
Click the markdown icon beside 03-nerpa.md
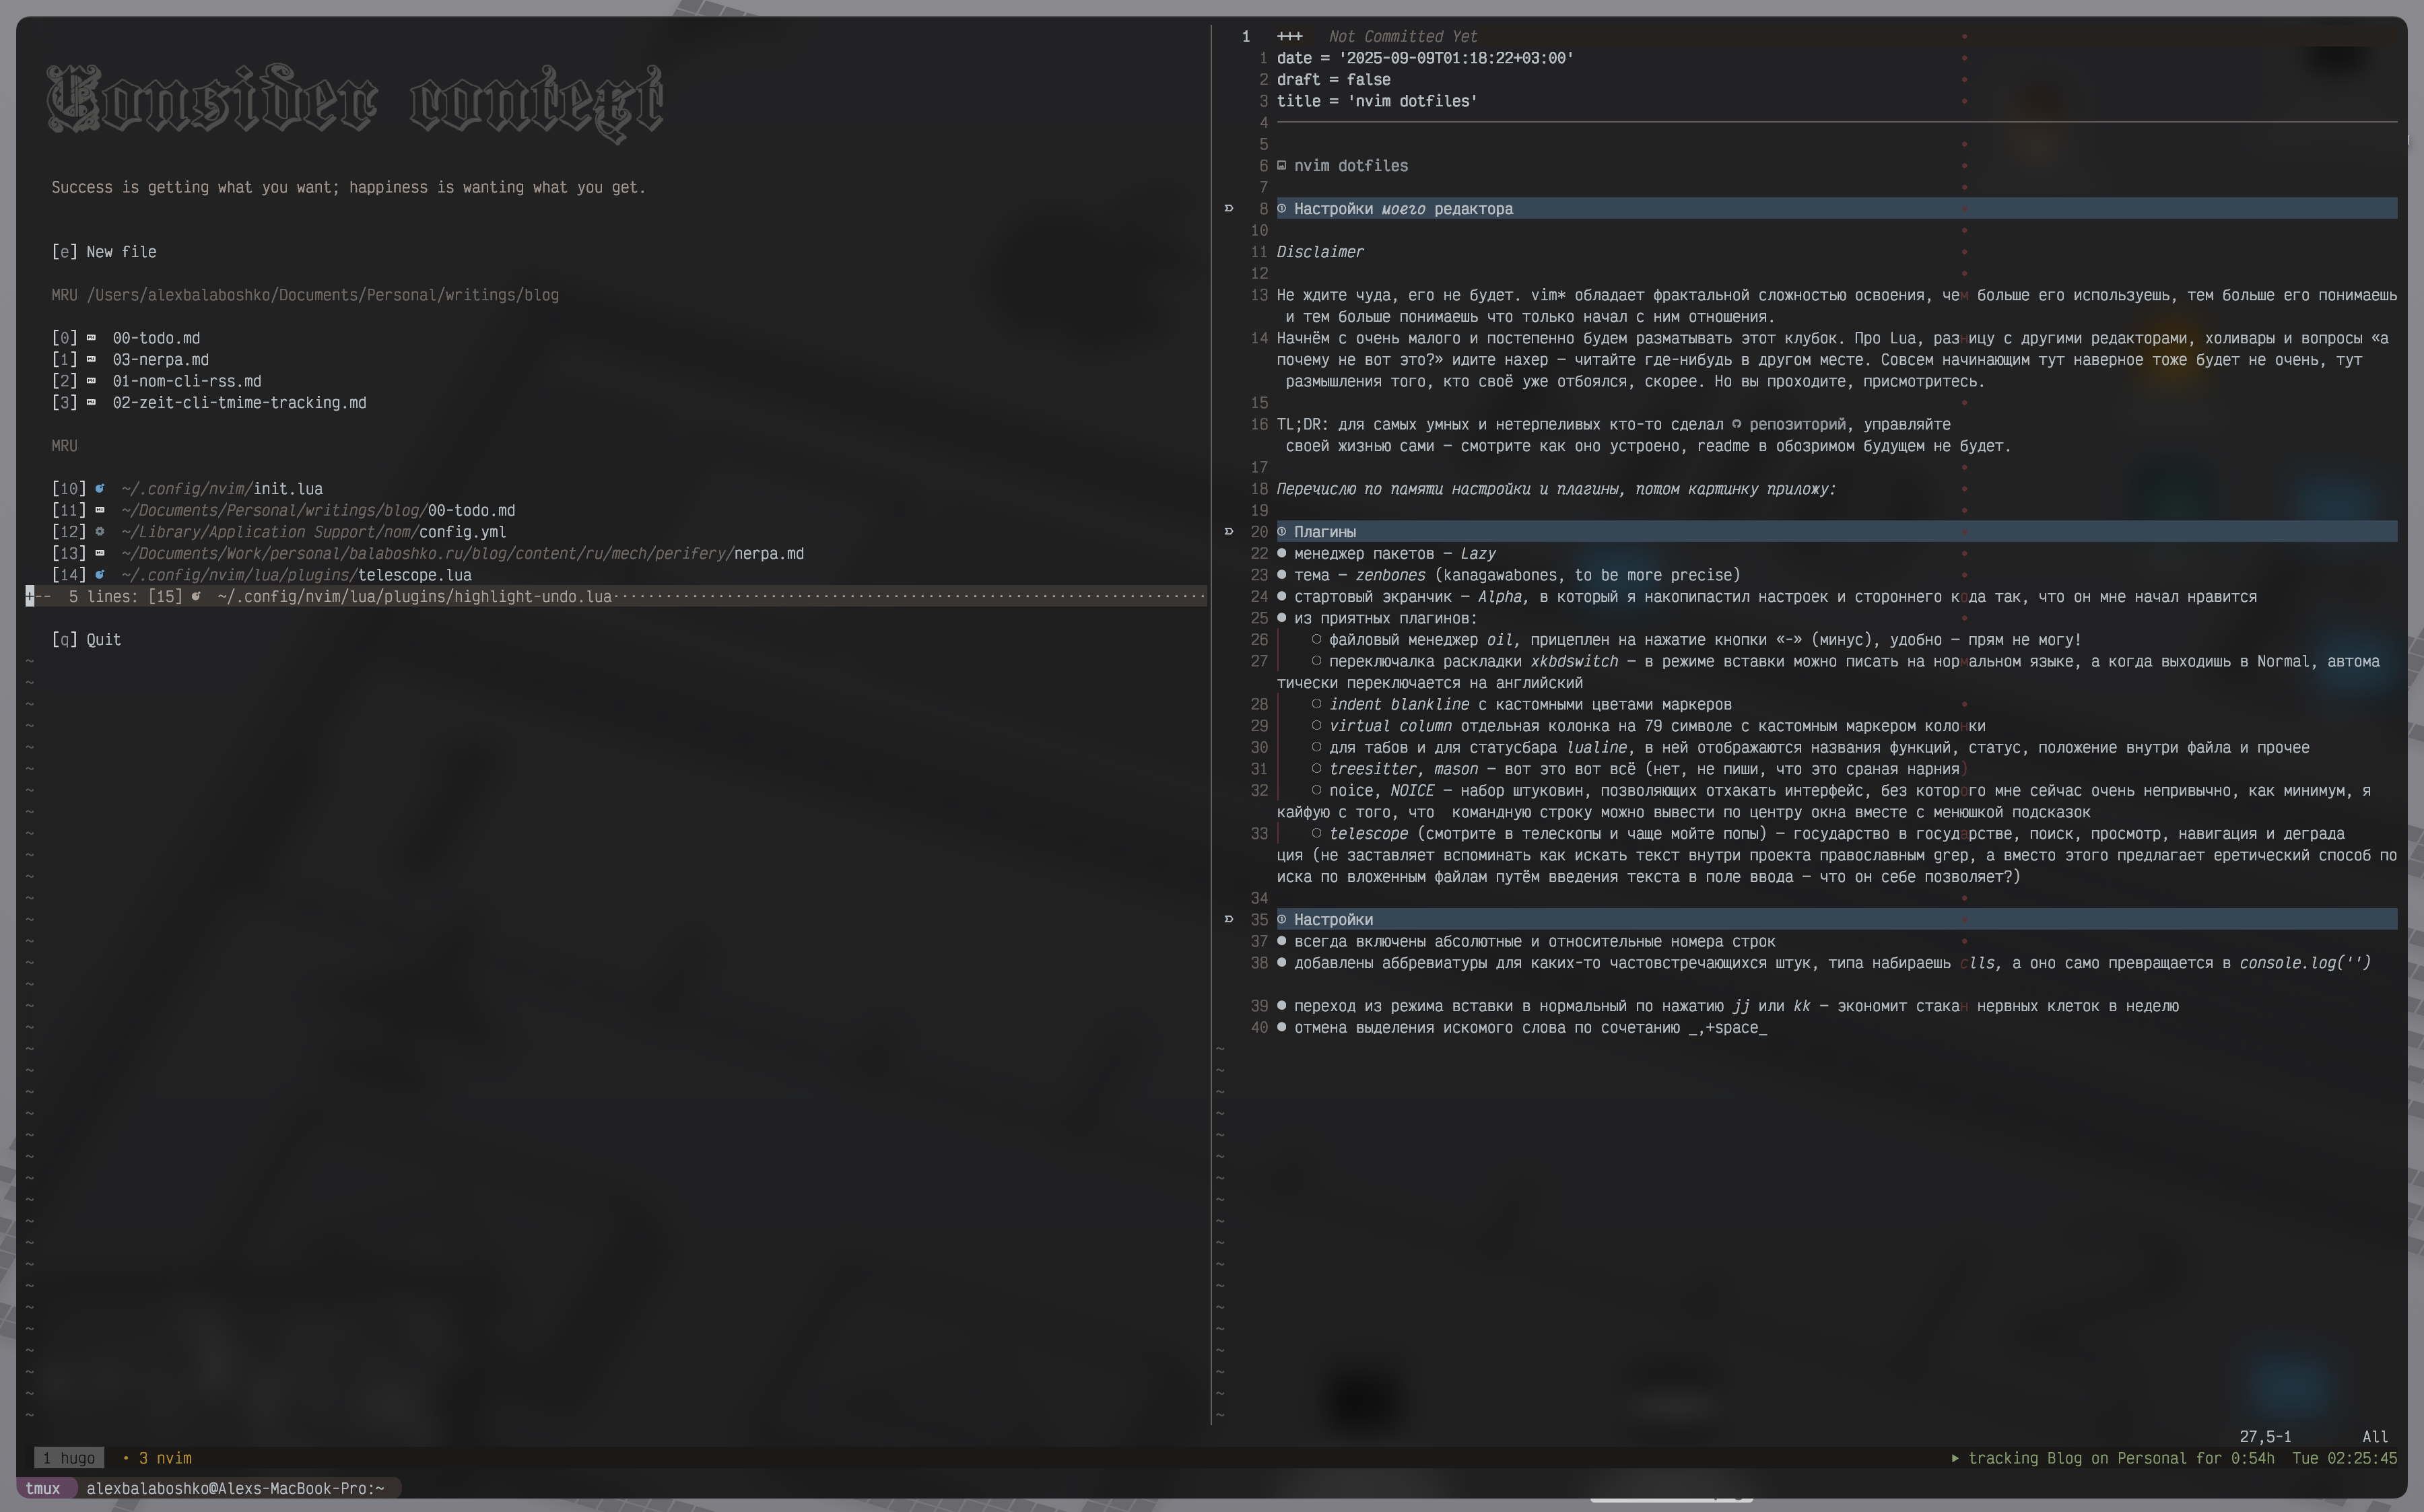click(x=91, y=360)
